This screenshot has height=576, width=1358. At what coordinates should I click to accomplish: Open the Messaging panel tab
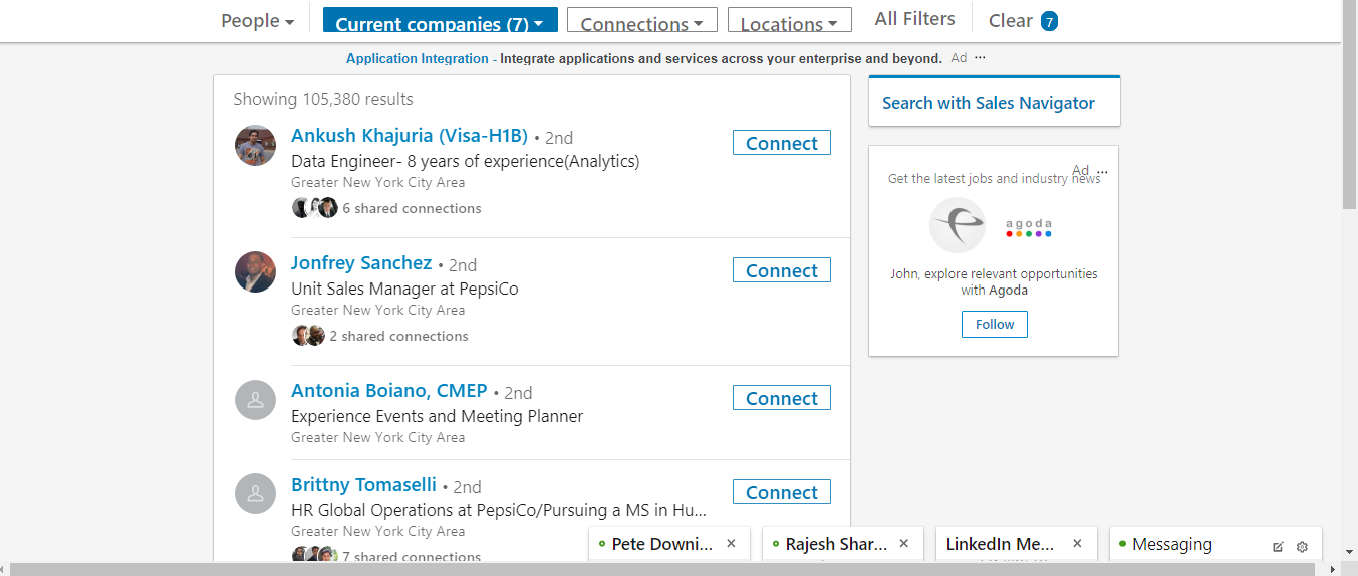tap(1171, 545)
